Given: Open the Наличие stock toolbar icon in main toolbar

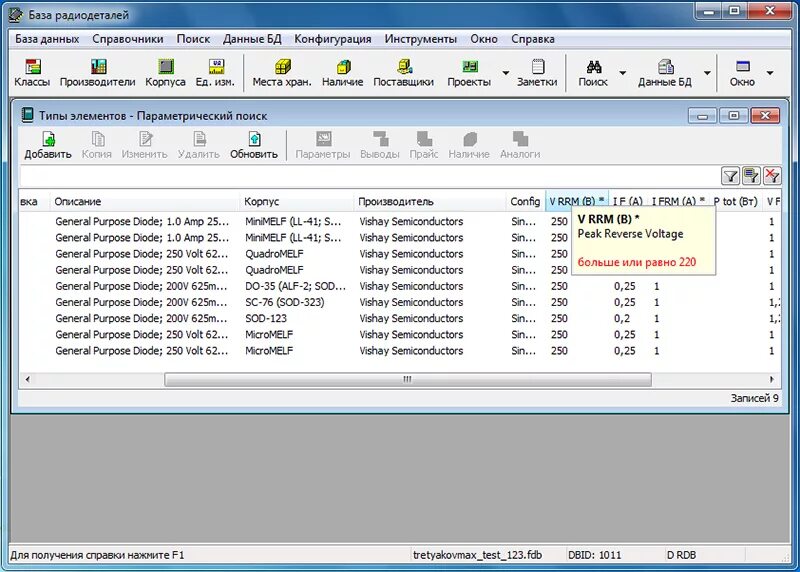Looking at the screenshot, I should tap(342, 73).
